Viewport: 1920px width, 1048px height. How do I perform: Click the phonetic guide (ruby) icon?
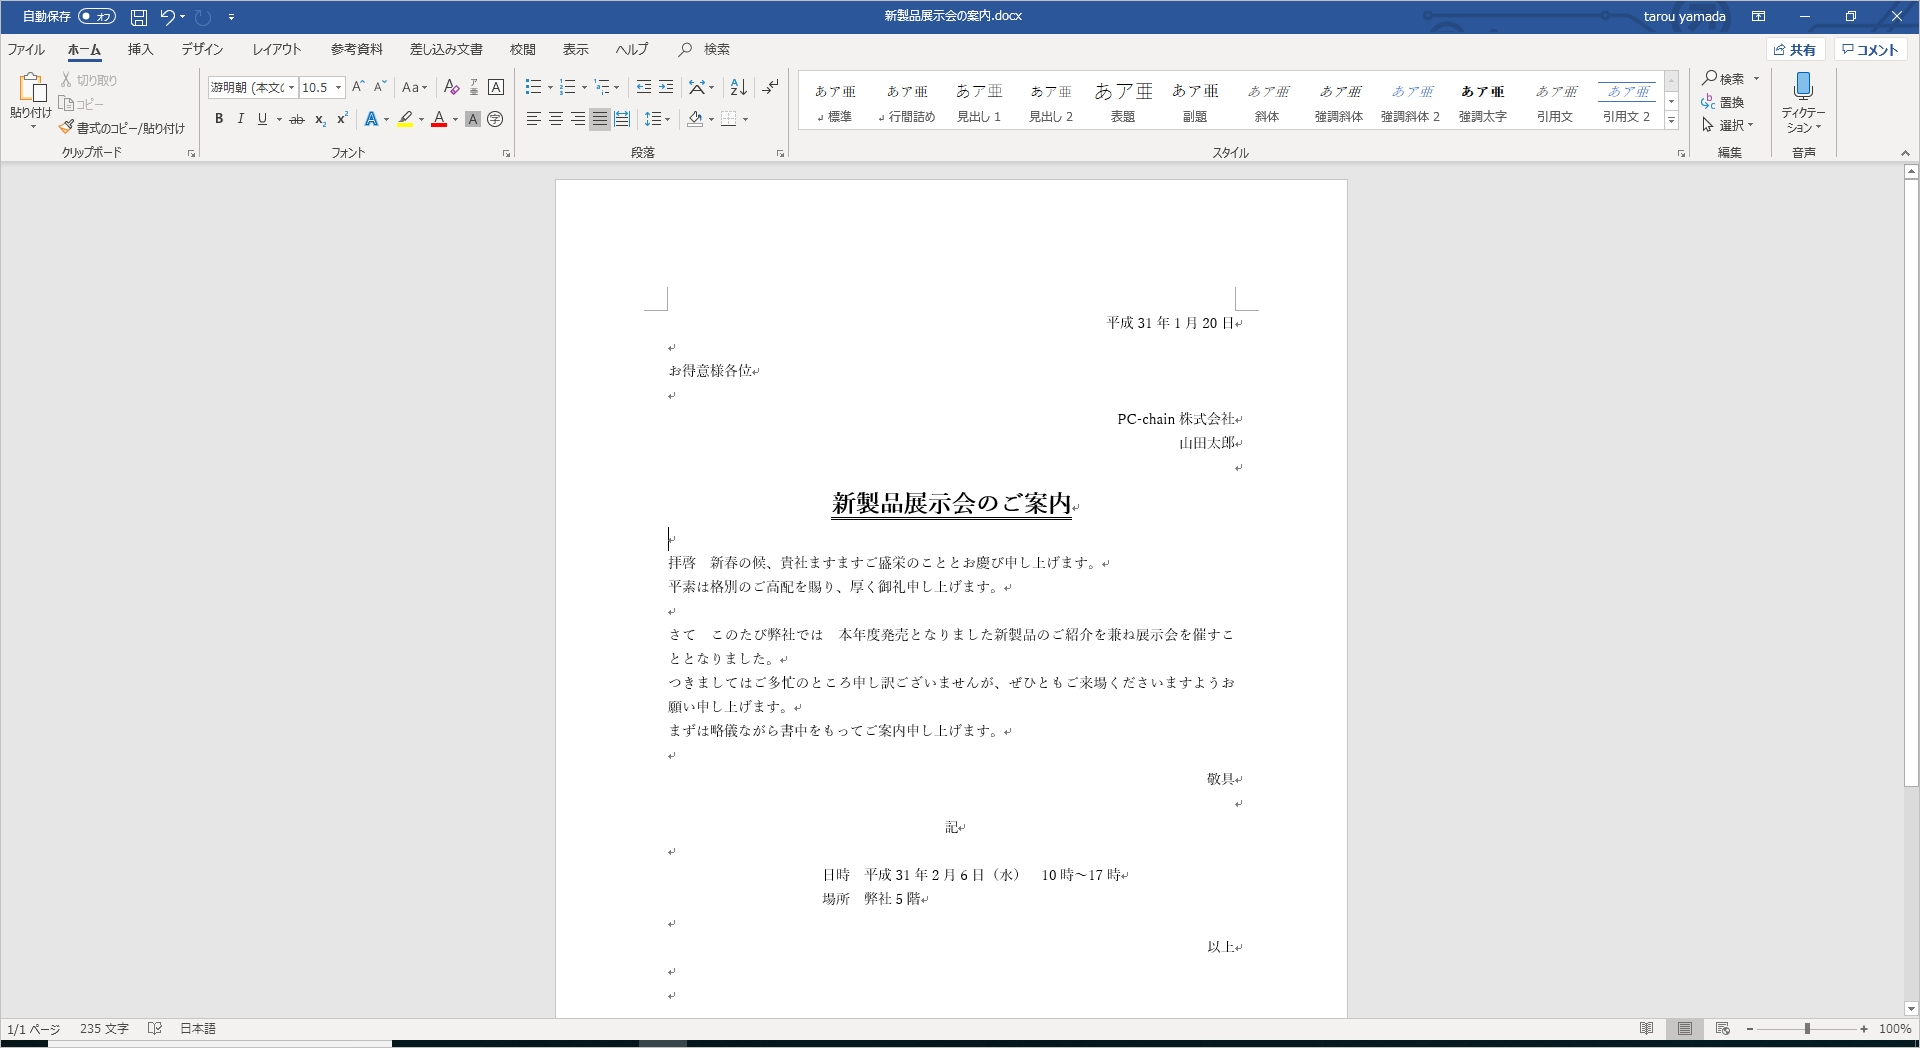coord(474,87)
